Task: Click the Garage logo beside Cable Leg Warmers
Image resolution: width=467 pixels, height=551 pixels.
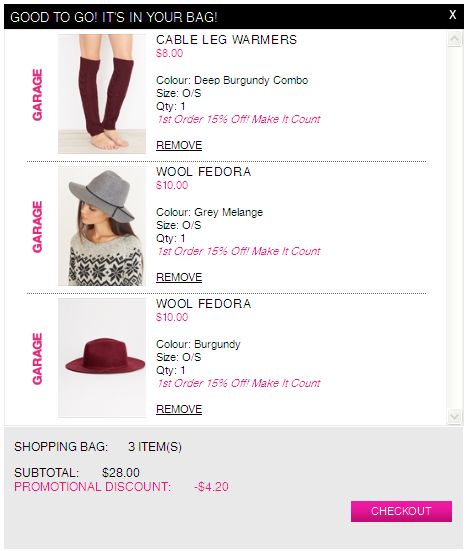Action: click(37, 95)
